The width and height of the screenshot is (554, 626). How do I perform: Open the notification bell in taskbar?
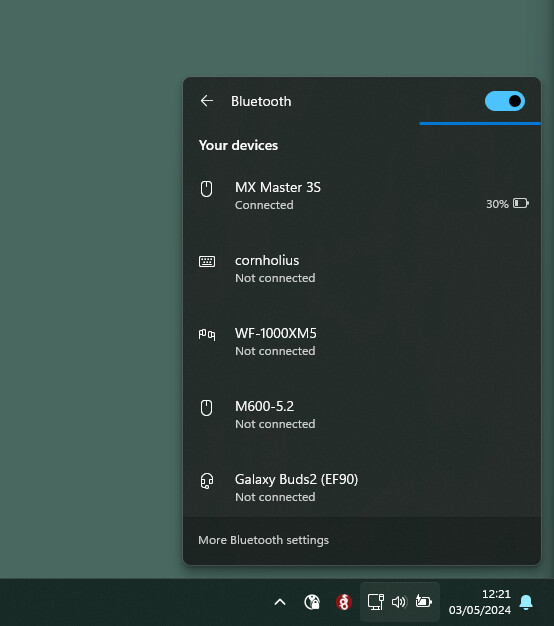click(x=526, y=602)
